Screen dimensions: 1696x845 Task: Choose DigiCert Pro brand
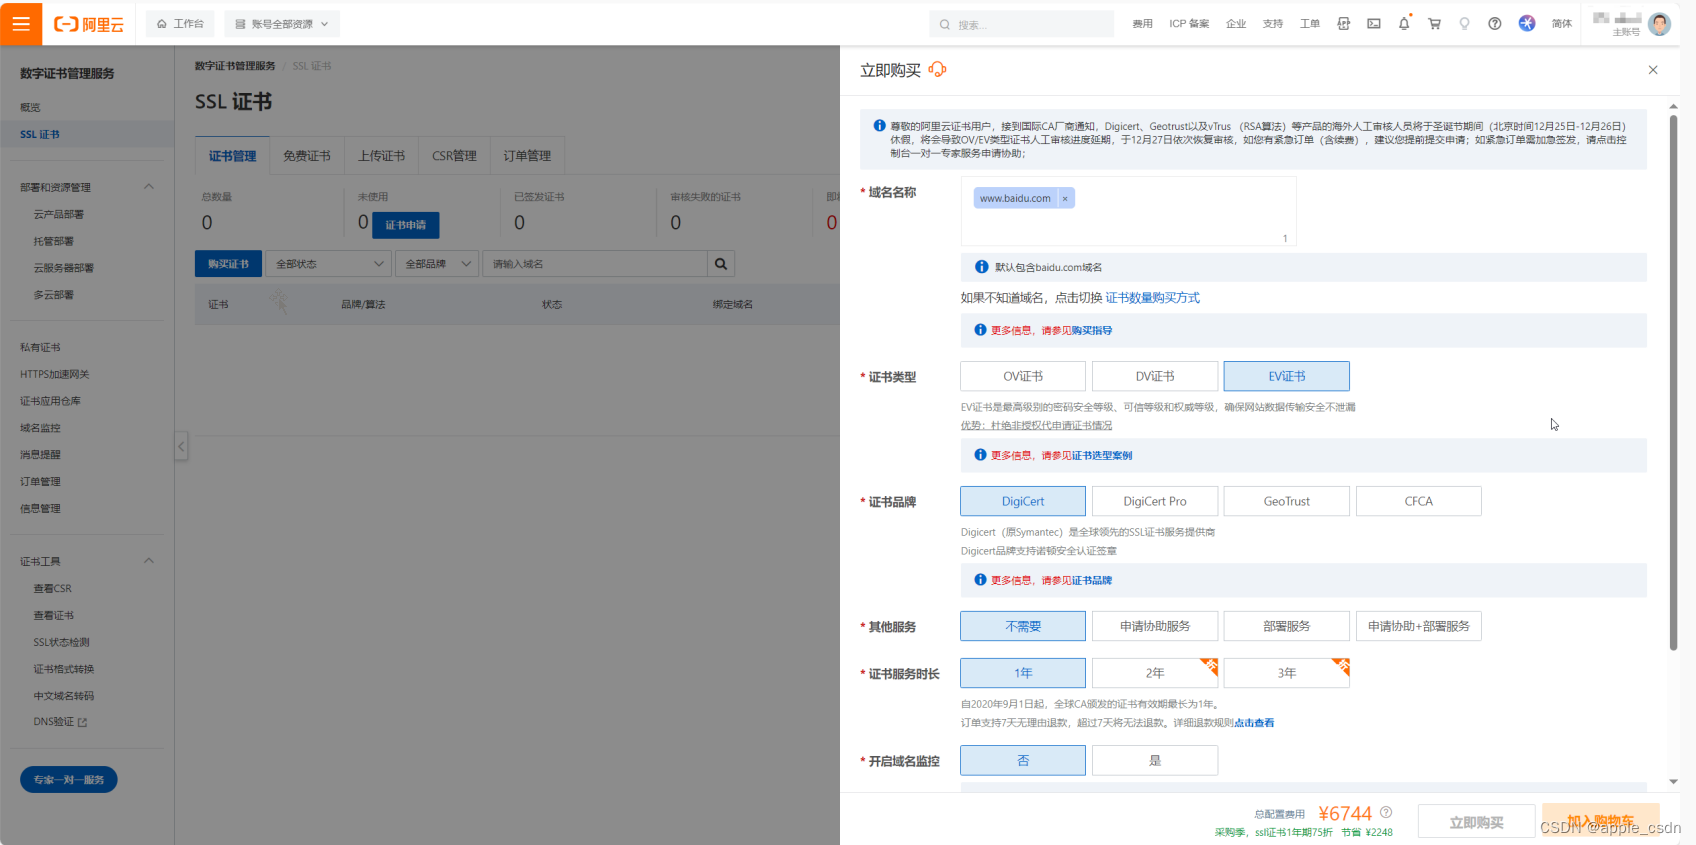pyautogui.click(x=1155, y=501)
